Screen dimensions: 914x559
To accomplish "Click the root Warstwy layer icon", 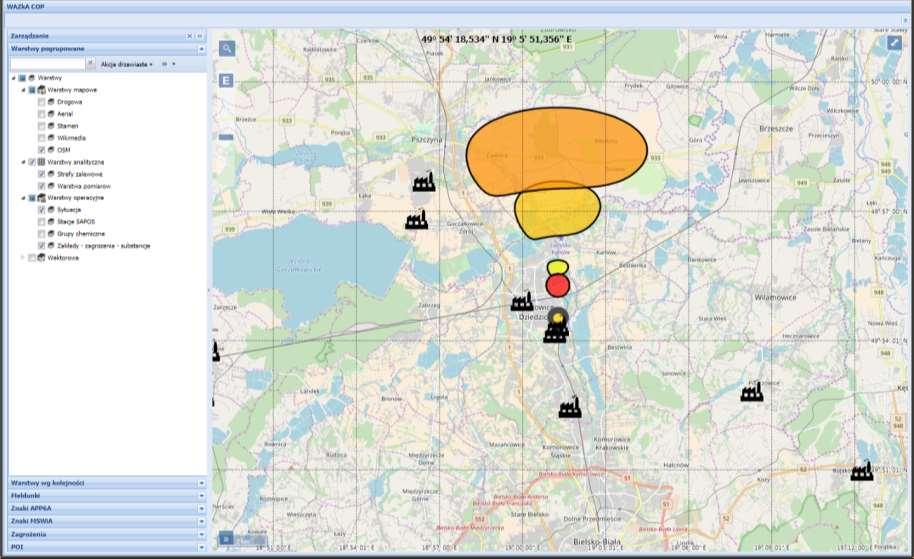I will 31,78.
